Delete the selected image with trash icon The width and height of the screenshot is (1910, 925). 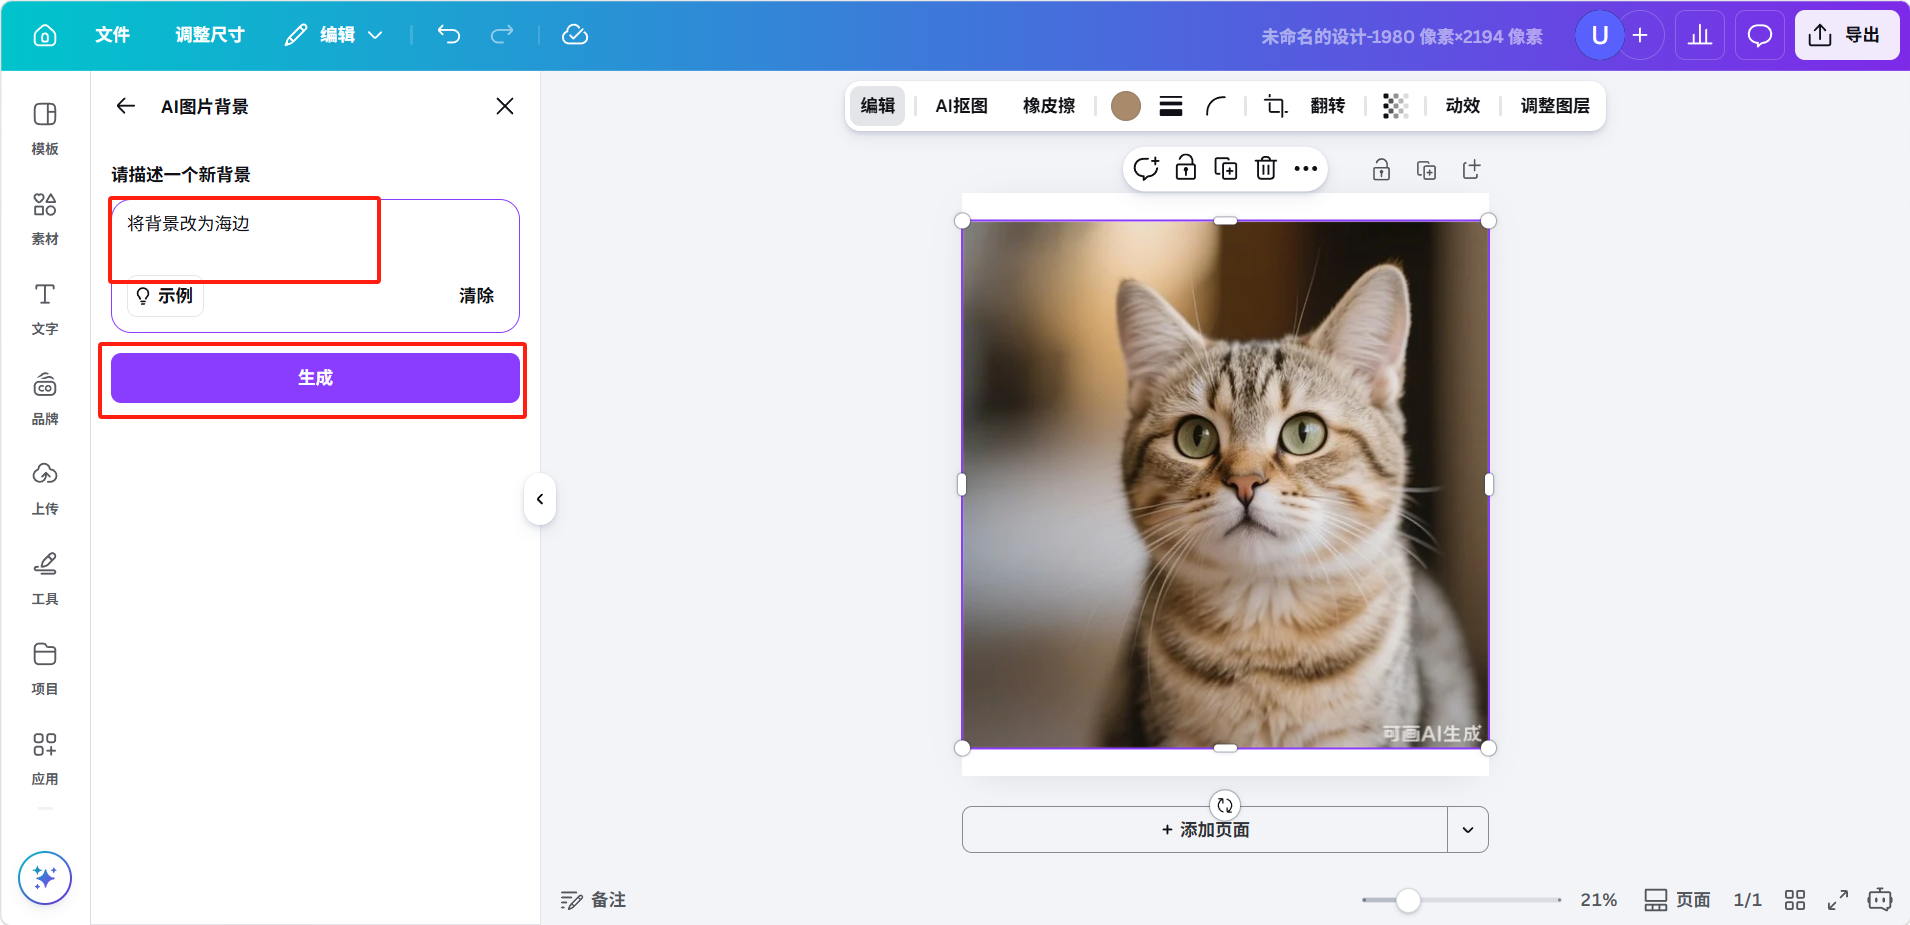(1266, 168)
